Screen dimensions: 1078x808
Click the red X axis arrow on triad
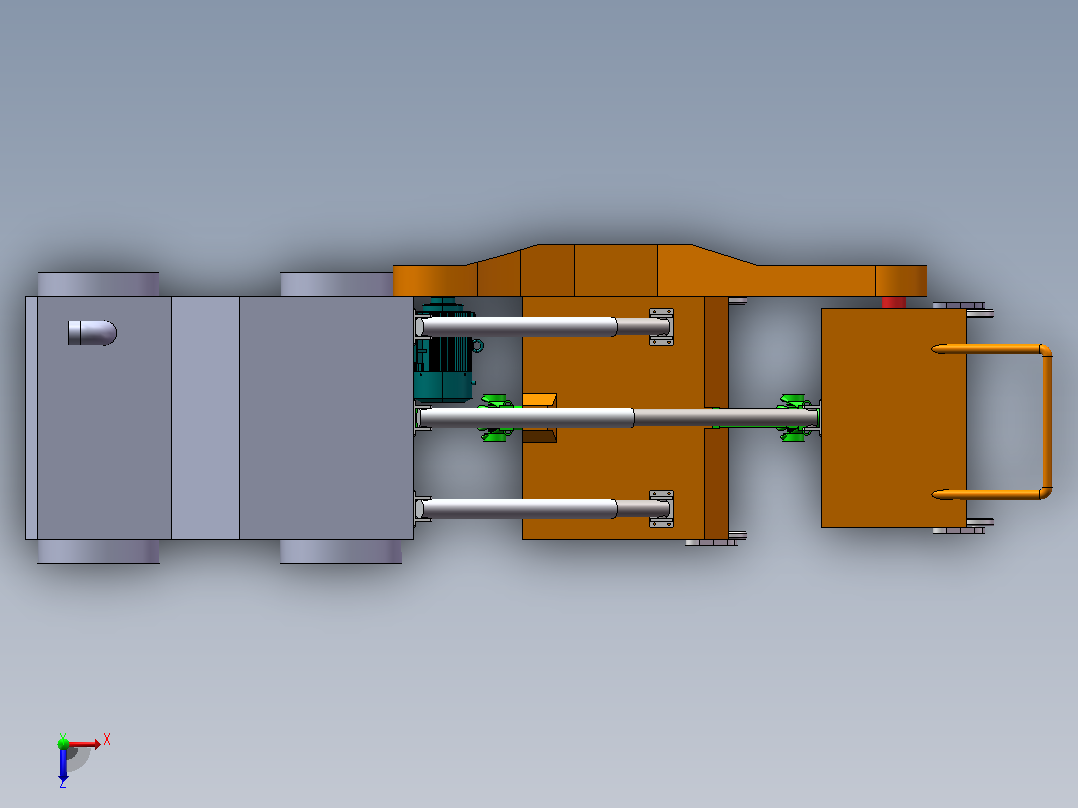pyautogui.click(x=84, y=744)
